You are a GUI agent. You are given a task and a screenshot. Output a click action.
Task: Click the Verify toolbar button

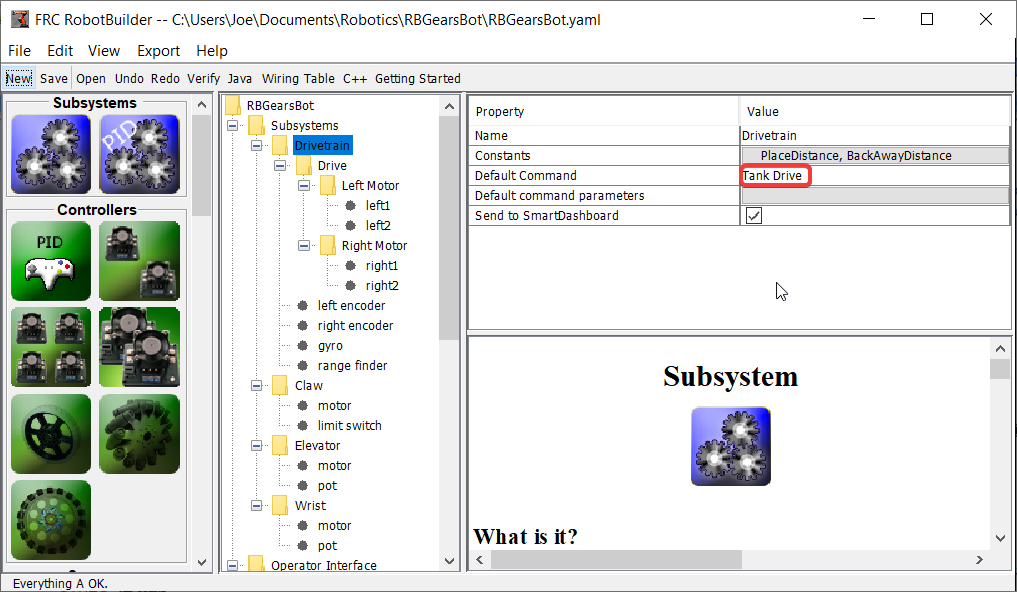[203, 78]
